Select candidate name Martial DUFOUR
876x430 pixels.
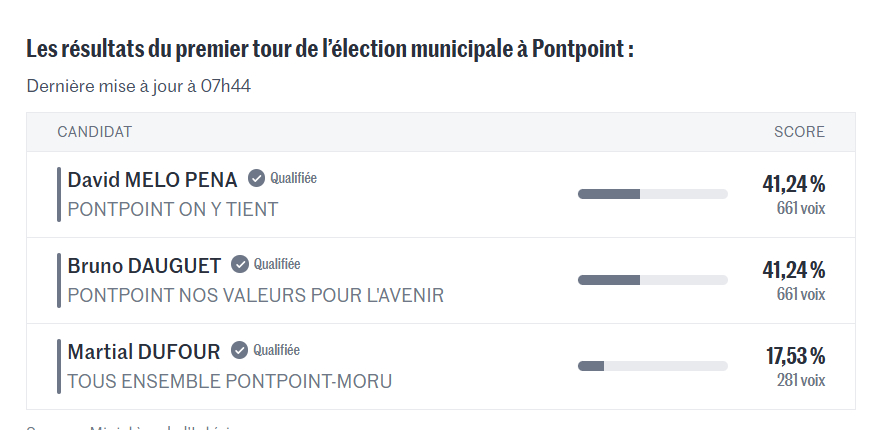click(144, 352)
